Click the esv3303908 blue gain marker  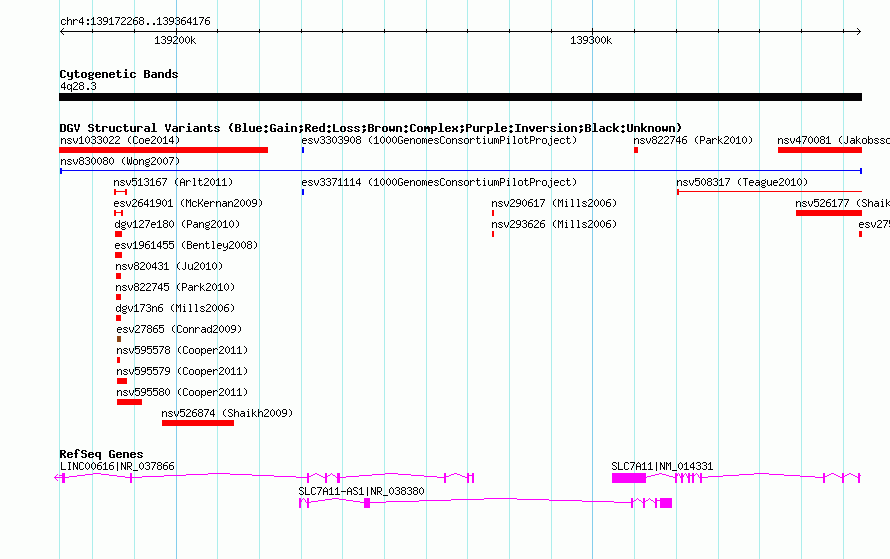[x=303, y=150]
